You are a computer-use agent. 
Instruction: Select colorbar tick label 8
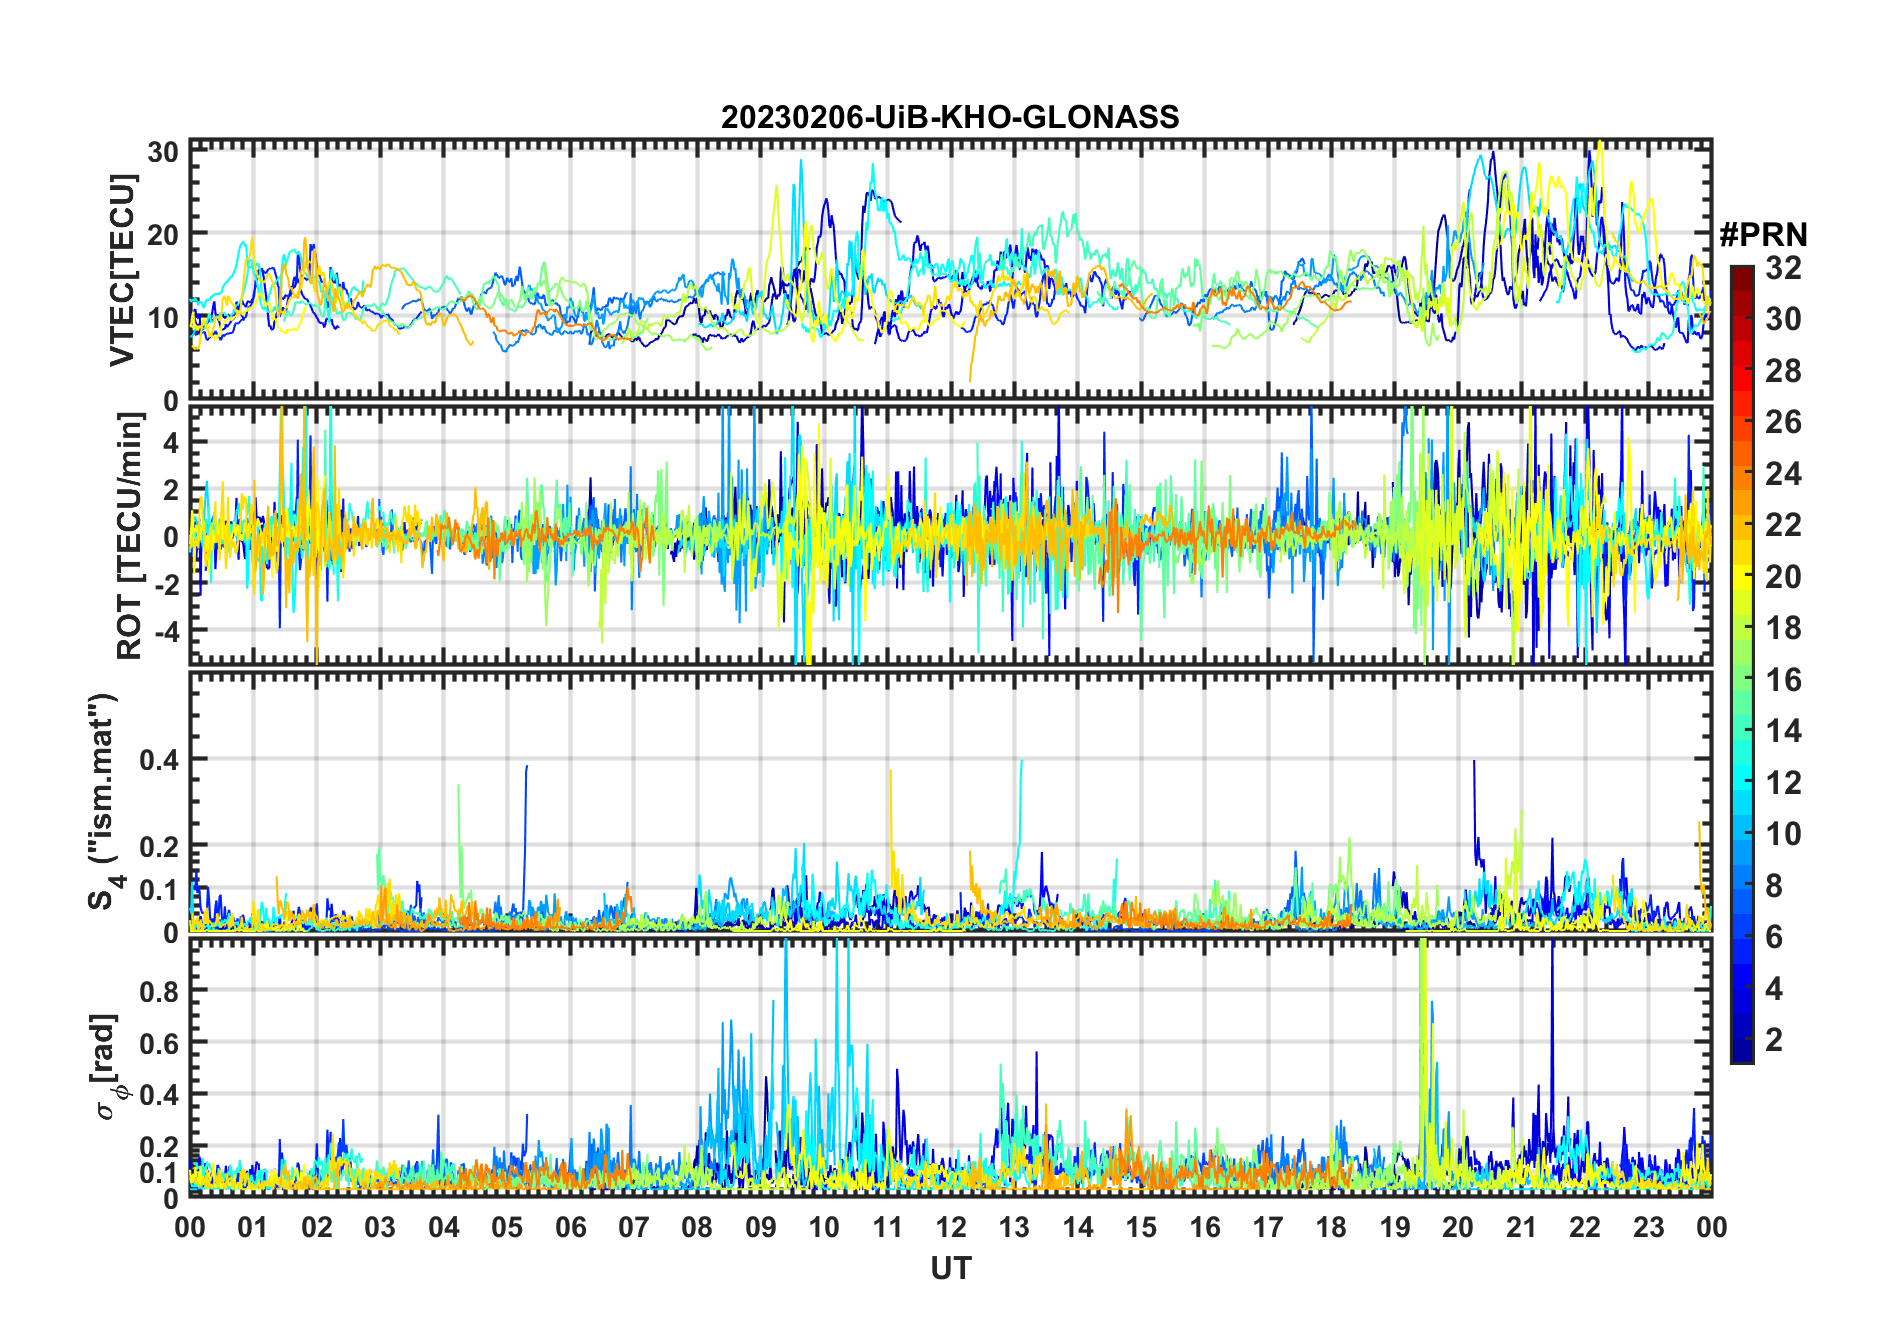pos(1775,886)
